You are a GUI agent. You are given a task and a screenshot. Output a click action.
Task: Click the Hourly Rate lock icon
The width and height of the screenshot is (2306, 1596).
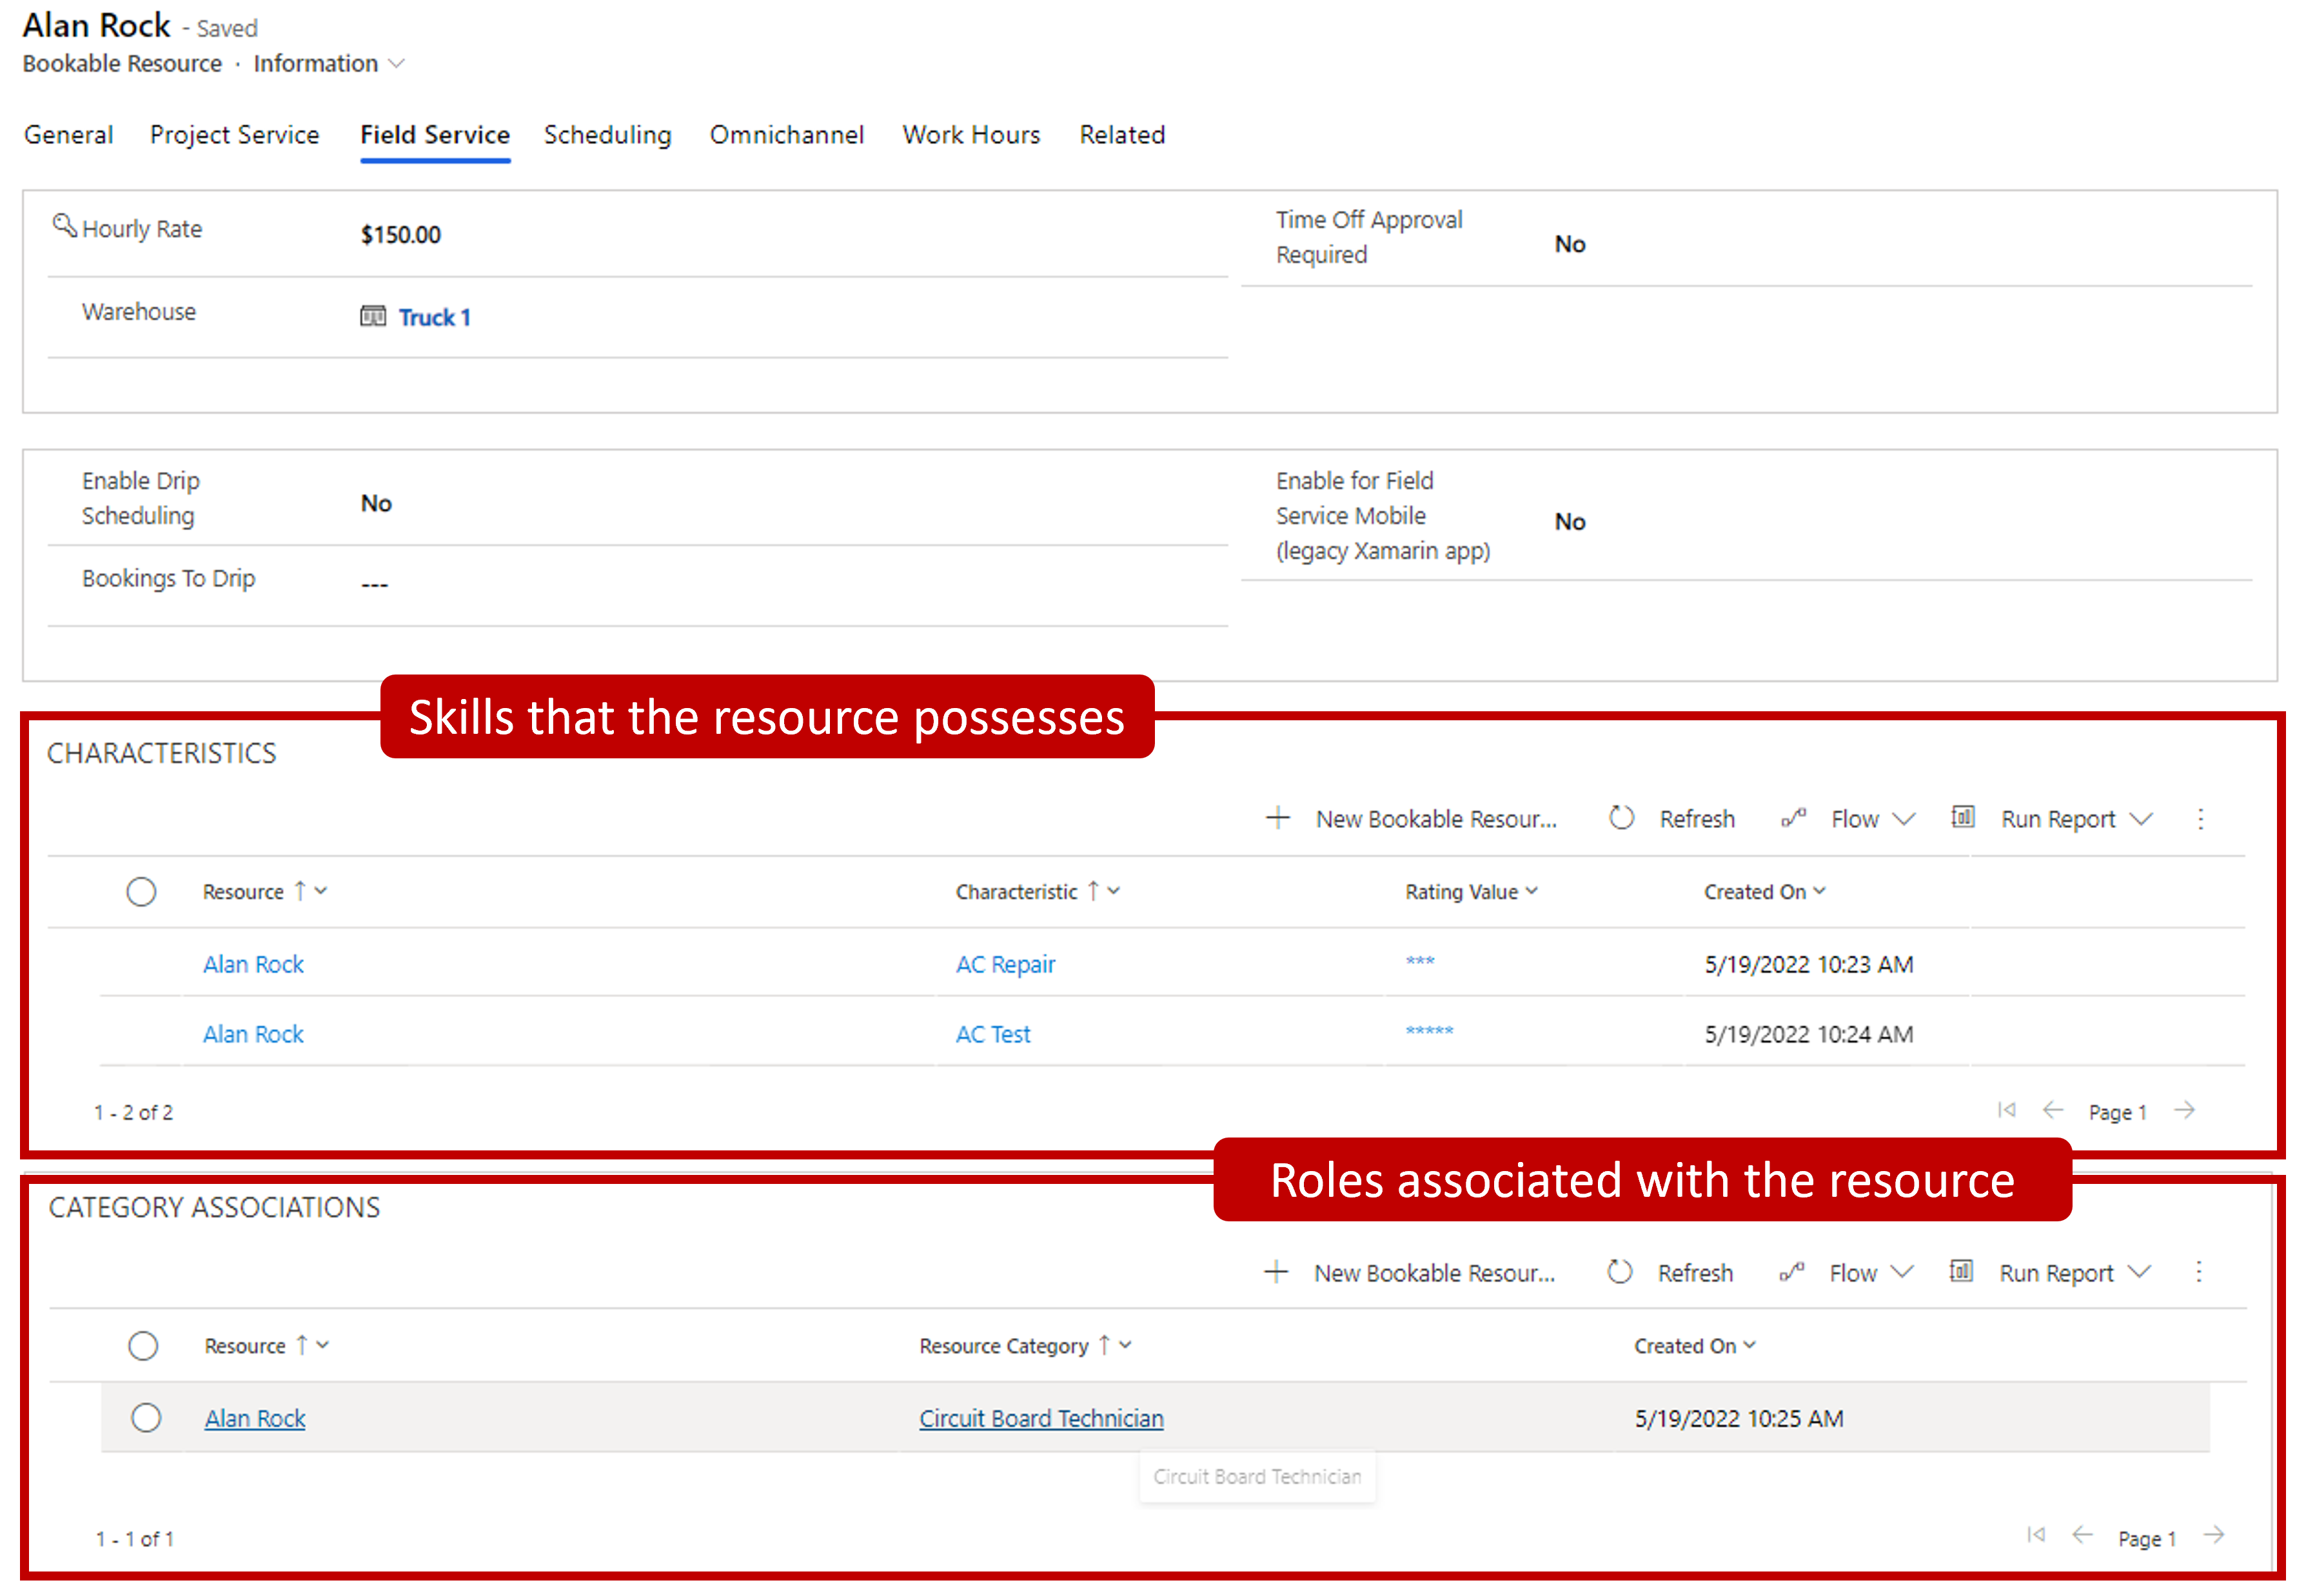coord(65,226)
